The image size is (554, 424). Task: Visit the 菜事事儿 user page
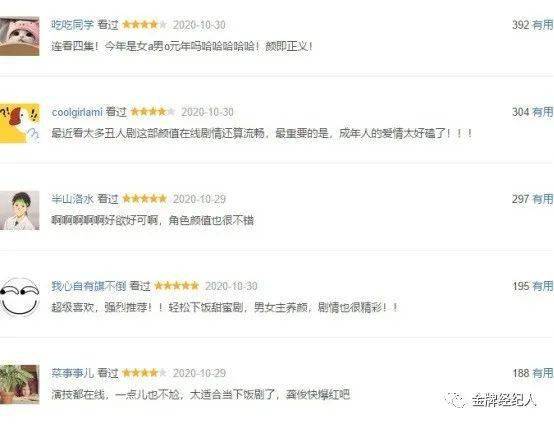[72, 373]
